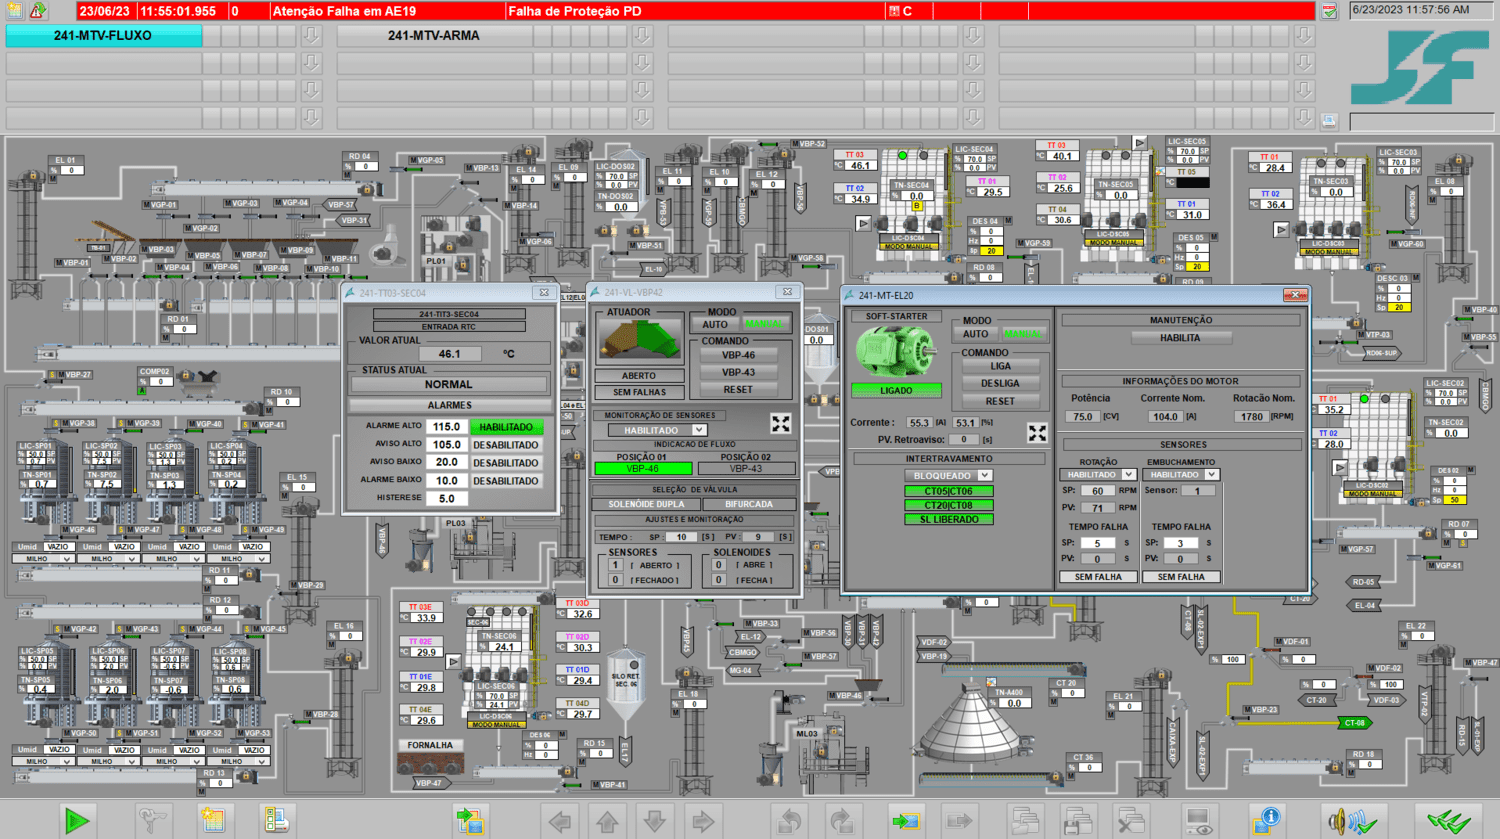
Task: Click the ALARME ALTO value field 115.0
Action: tap(447, 426)
